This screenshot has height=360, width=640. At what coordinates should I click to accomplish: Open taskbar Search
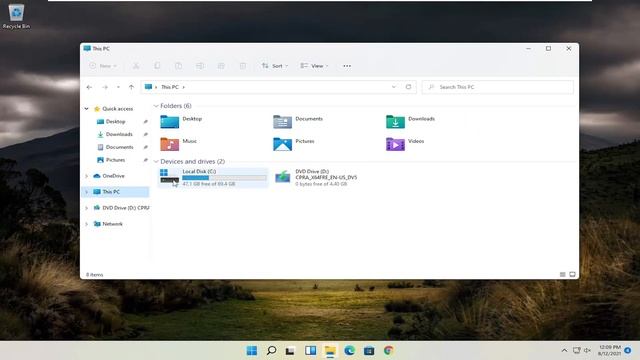point(271,351)
